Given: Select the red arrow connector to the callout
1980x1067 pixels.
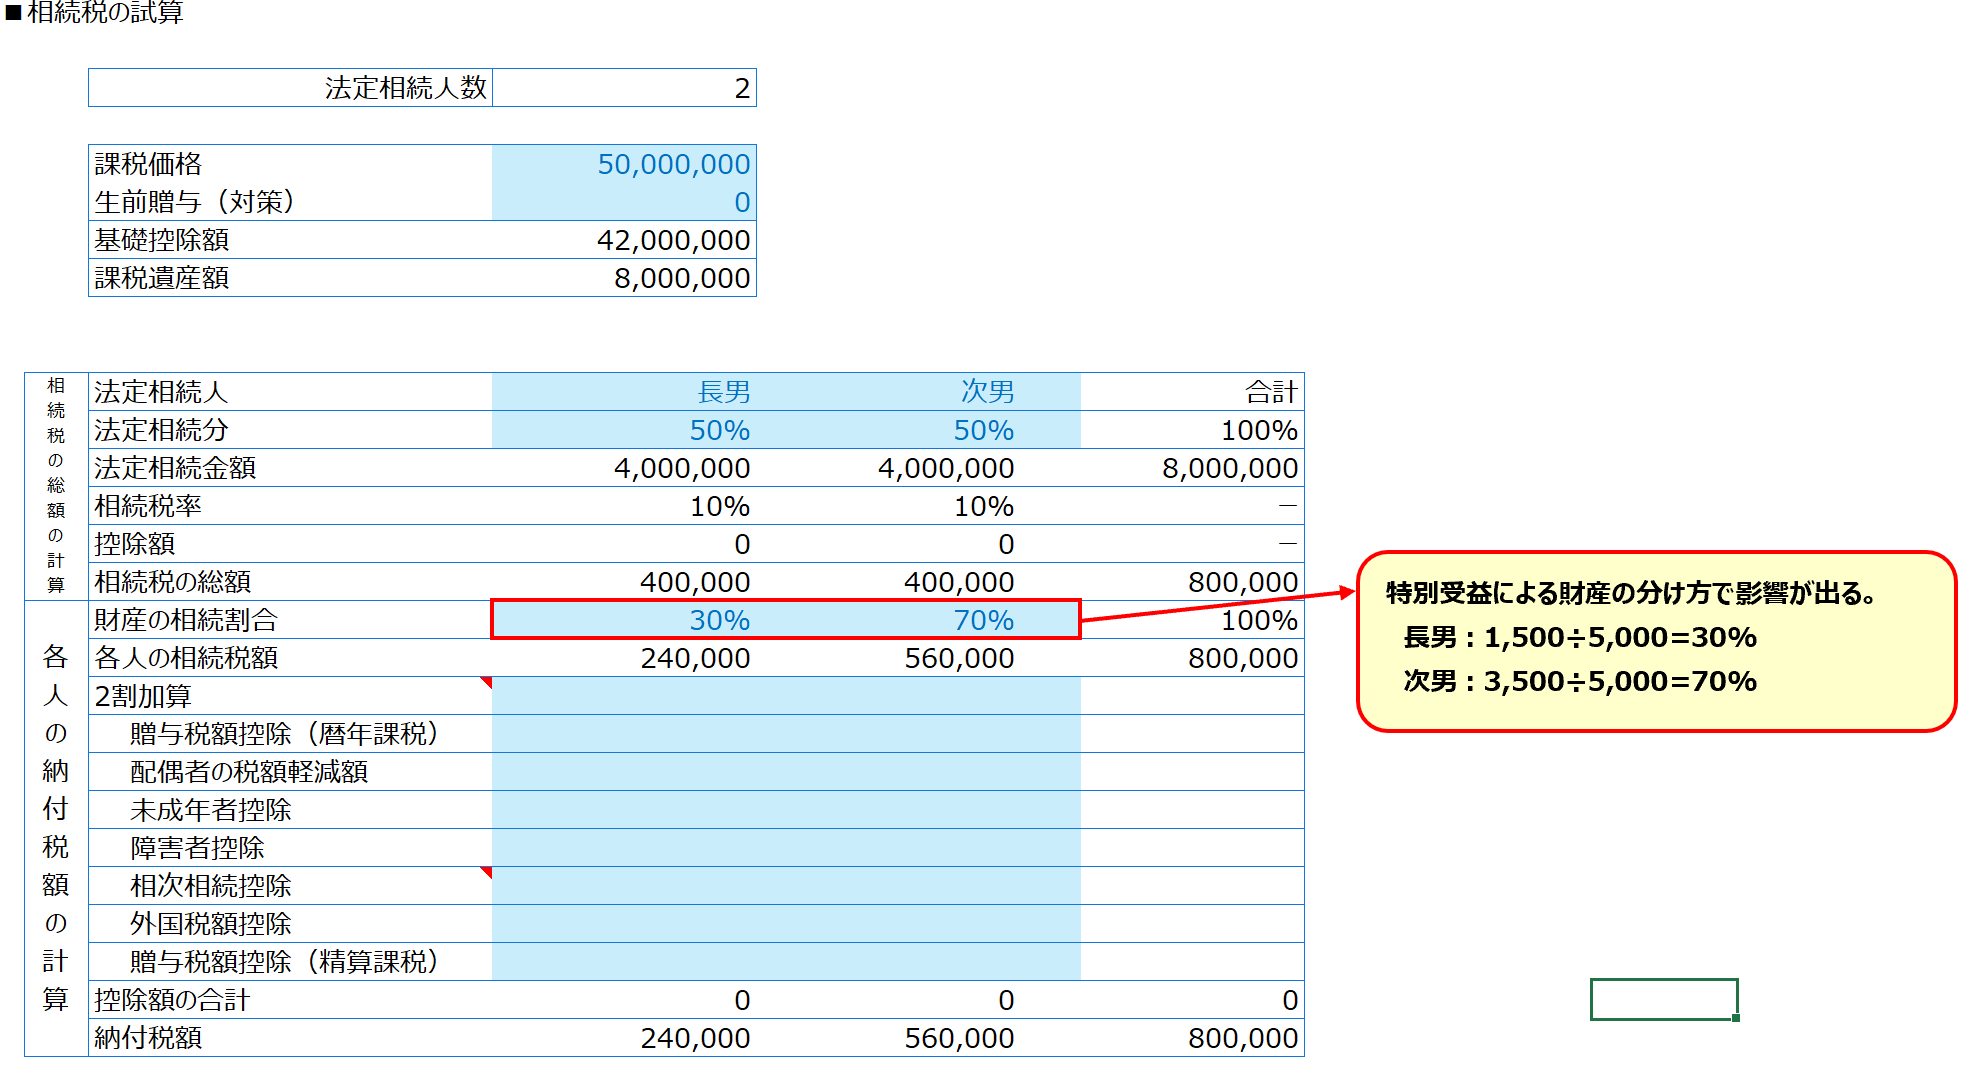Looking at the screenshot, I should 1218,606.
